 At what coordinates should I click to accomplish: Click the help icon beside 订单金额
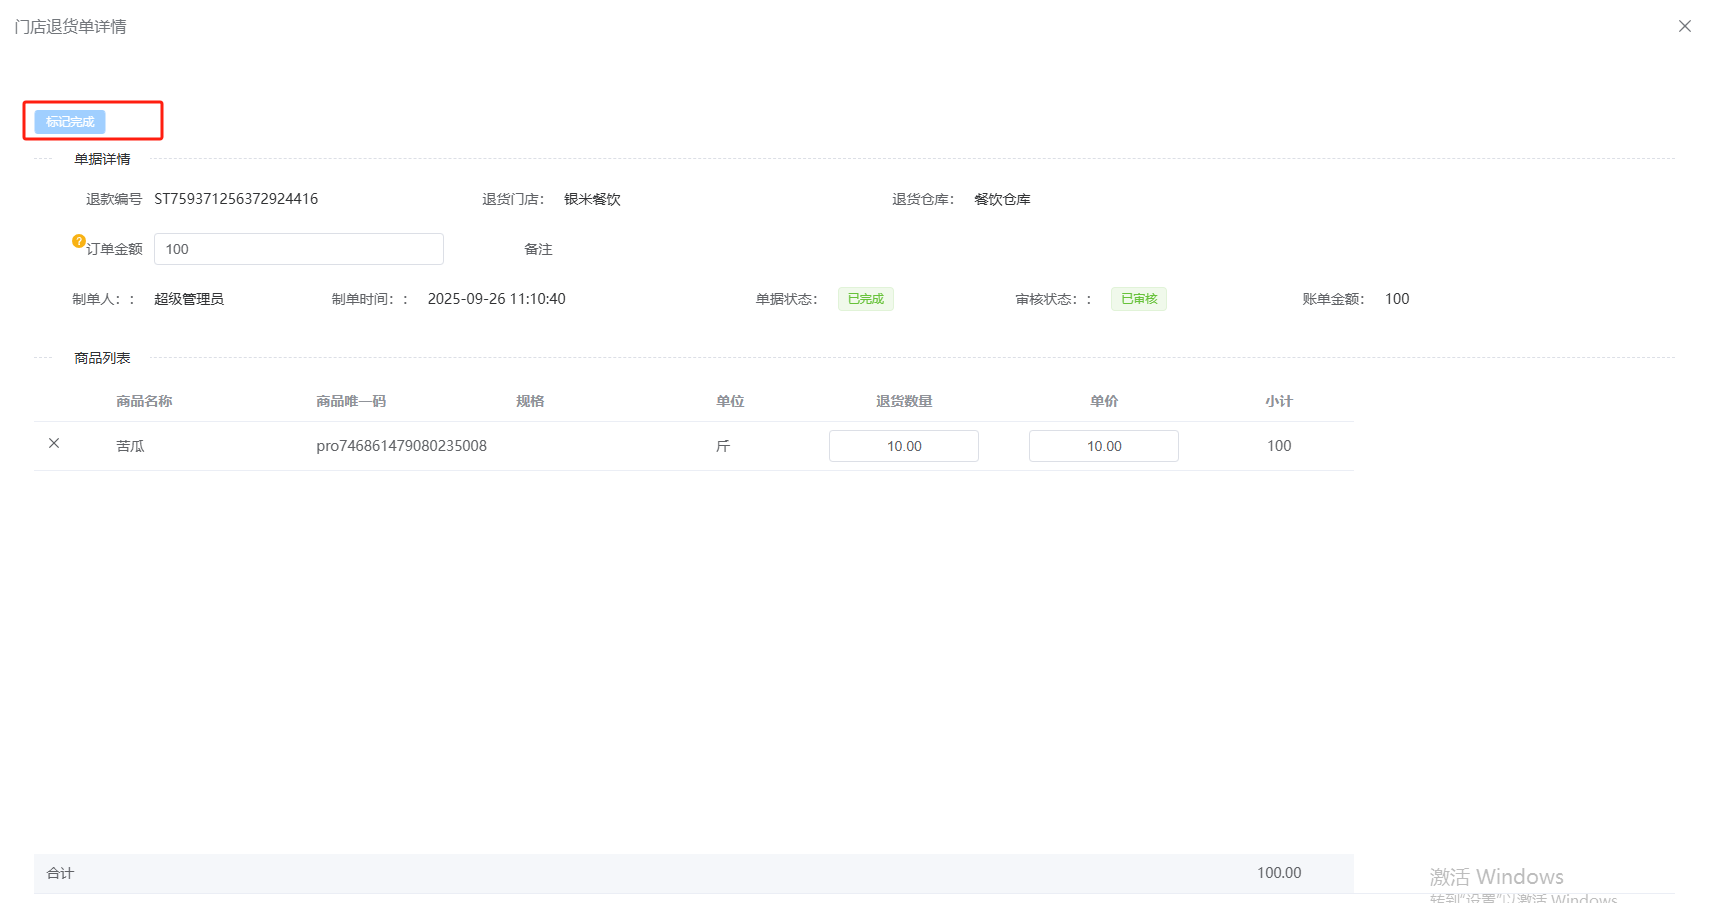pyautogui.click(x=78, y=241)
